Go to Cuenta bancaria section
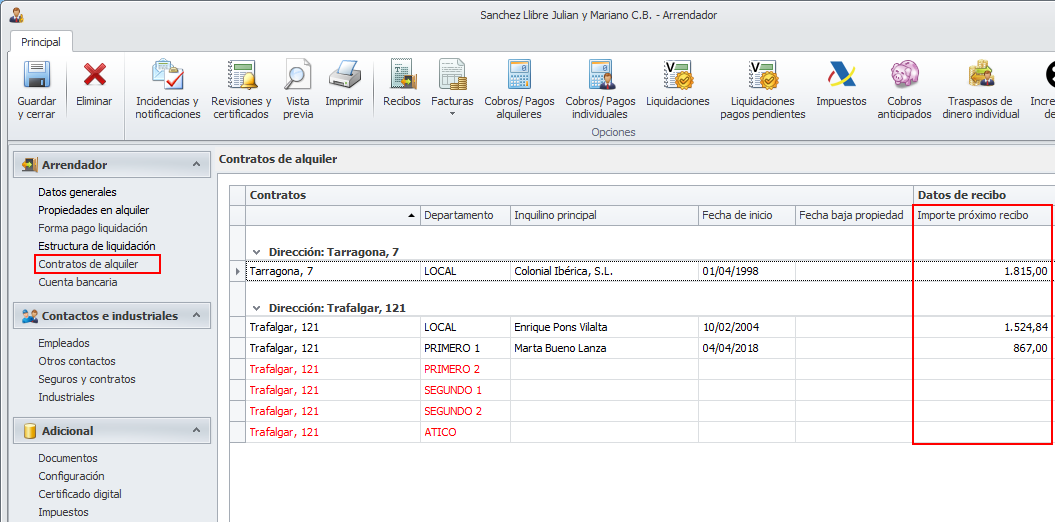The height and width of the screenshot is (522, 1055). [78, 282]
